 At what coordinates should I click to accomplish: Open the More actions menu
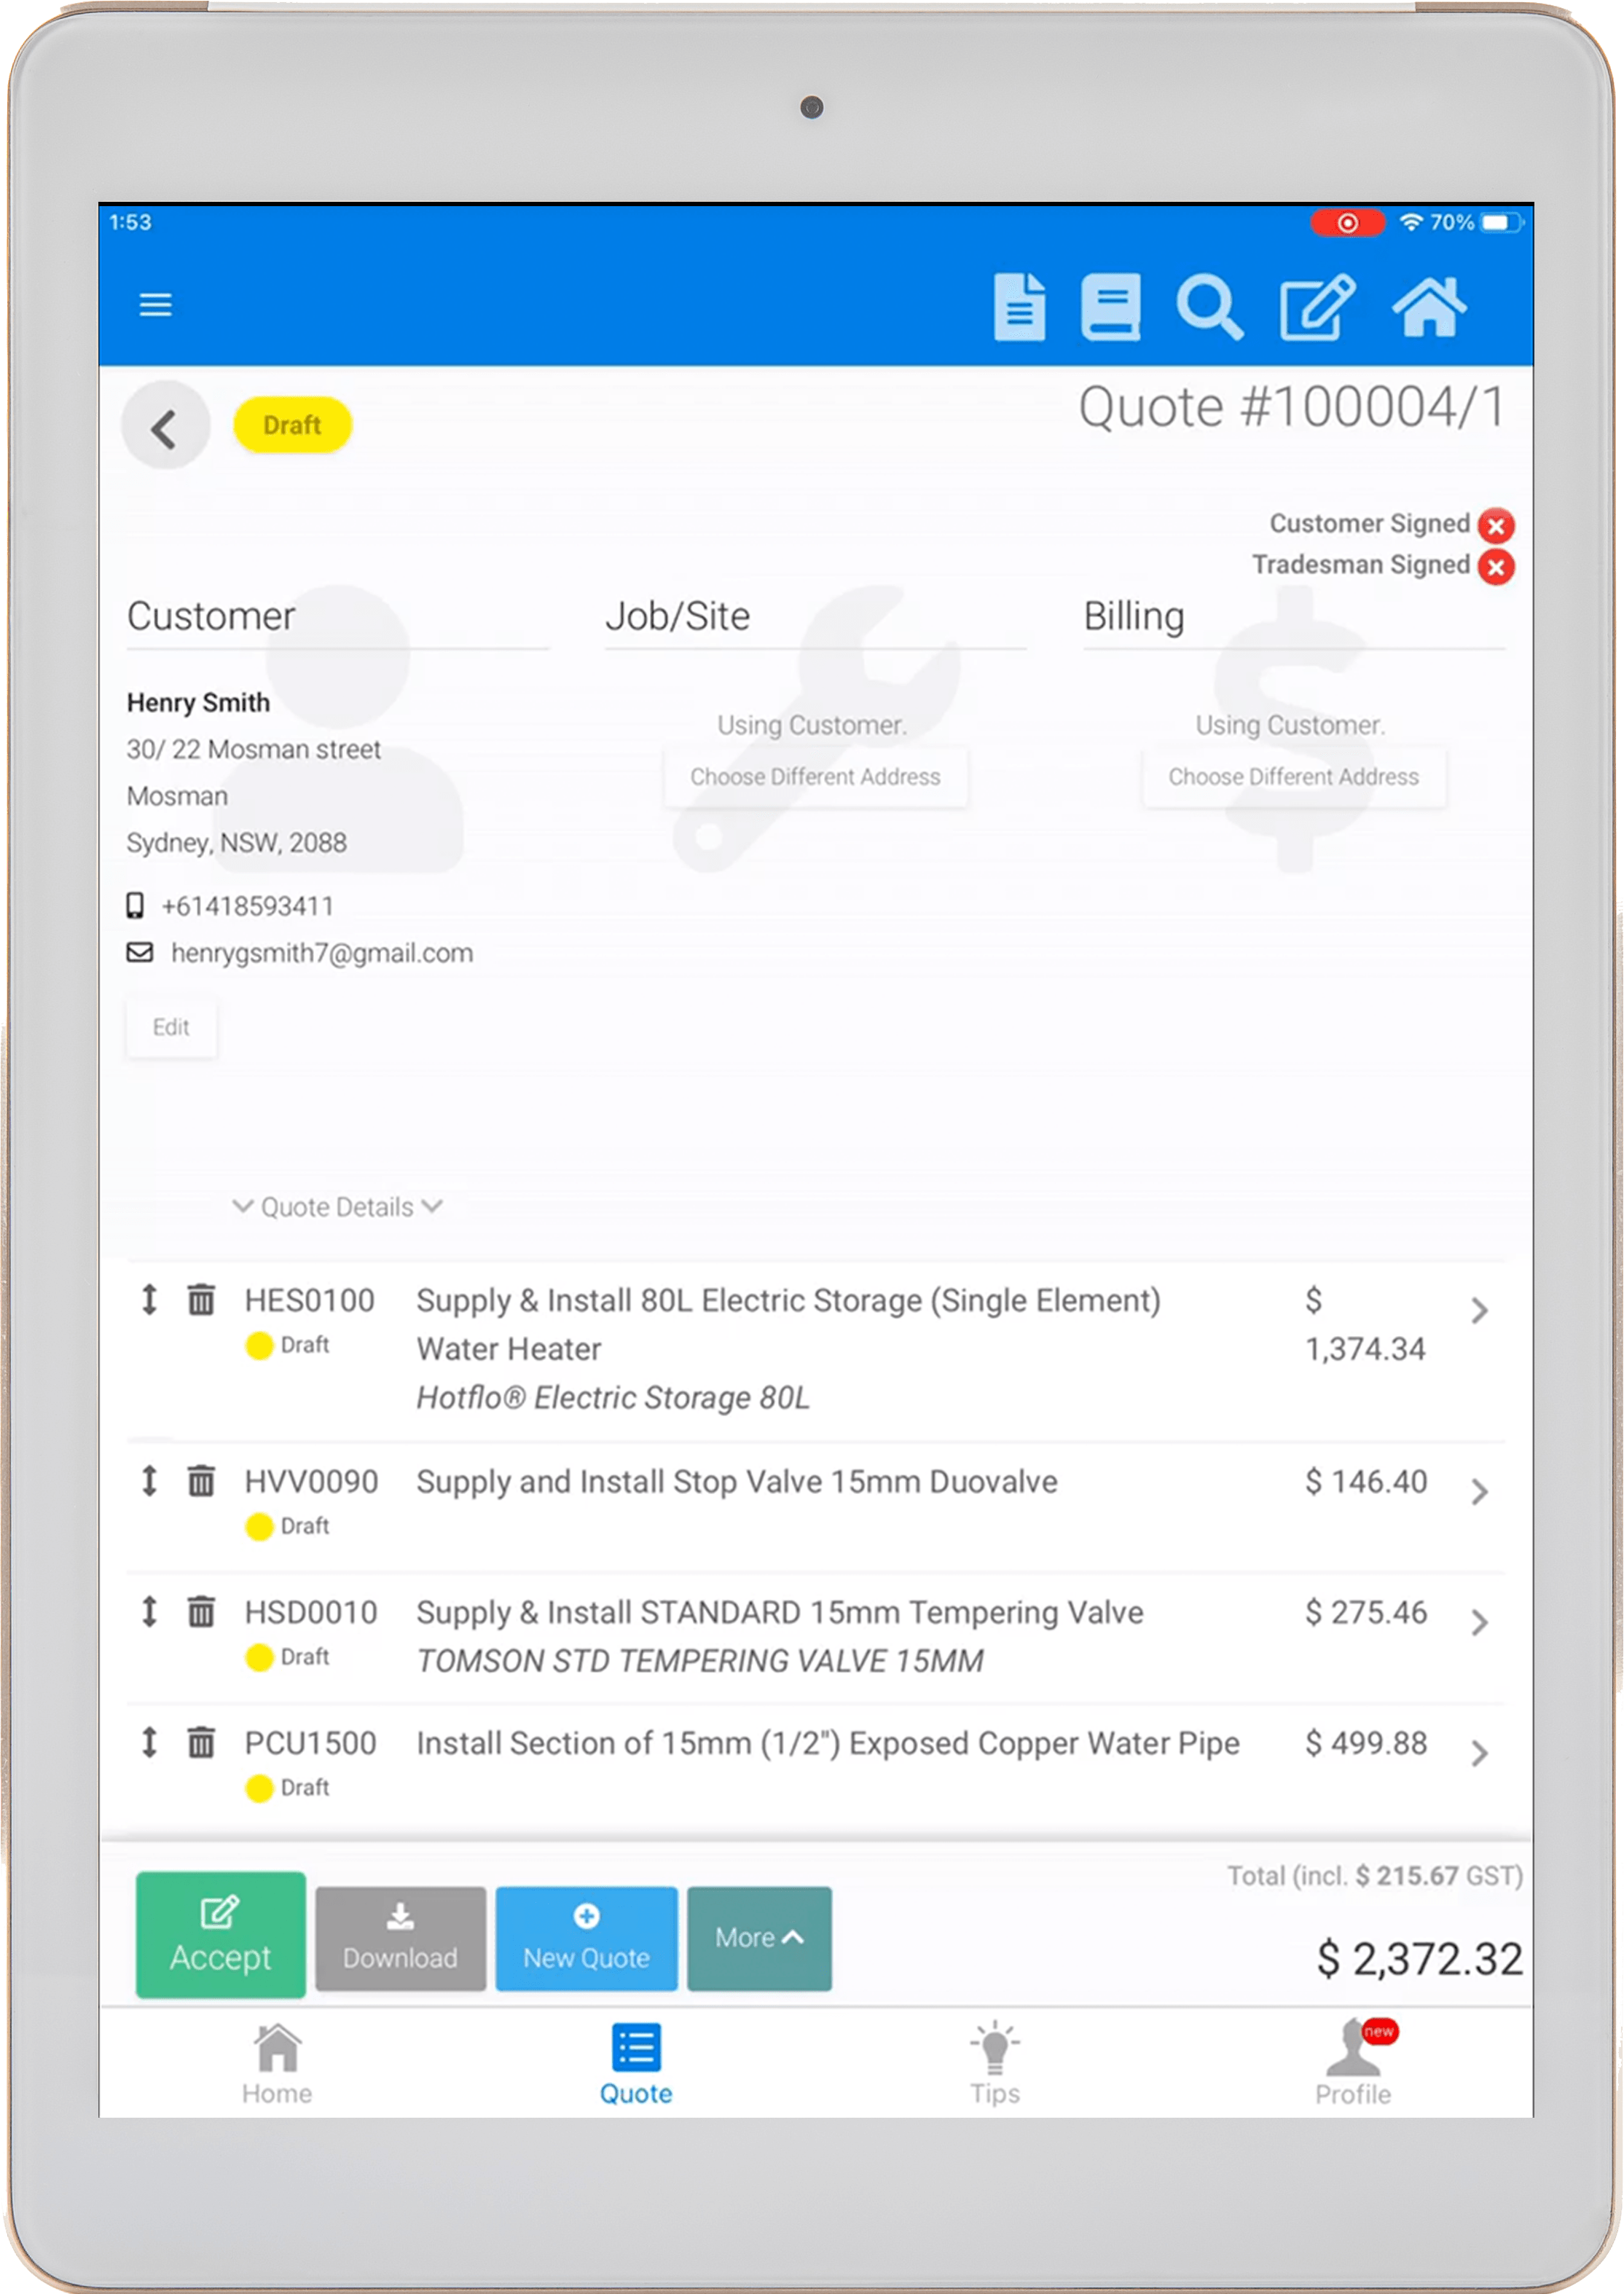coord(759,1938)
